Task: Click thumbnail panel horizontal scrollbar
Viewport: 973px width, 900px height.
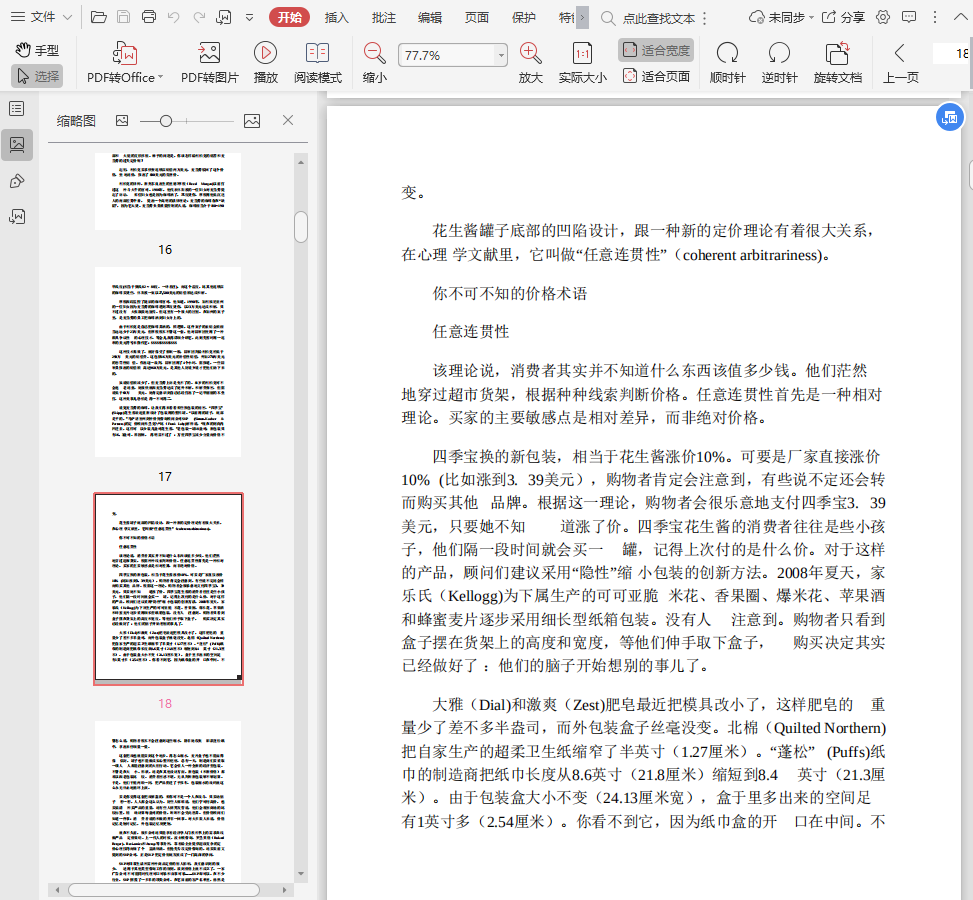Action: [164, 889]
